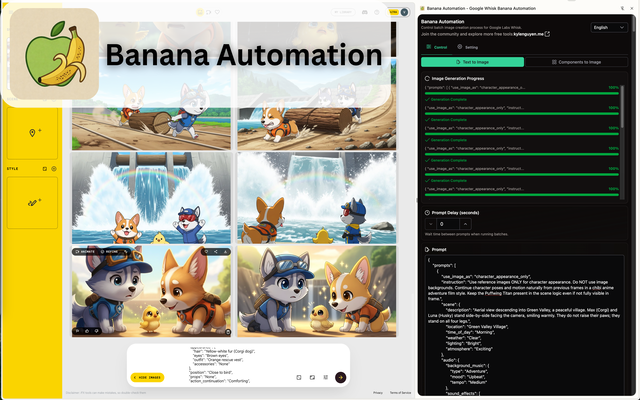Image resolution: width=640 pixels, height=400 pixels.
Task: Focus the Whisk prompt text box
Action: point(237,365)
